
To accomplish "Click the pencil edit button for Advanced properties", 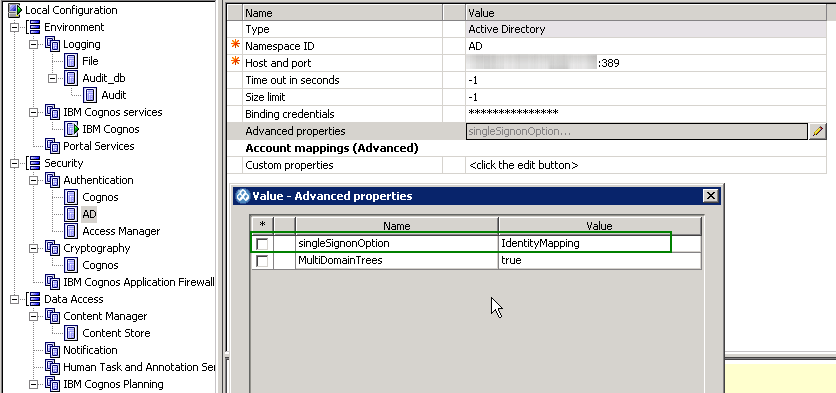I will [x=817, y=131].
